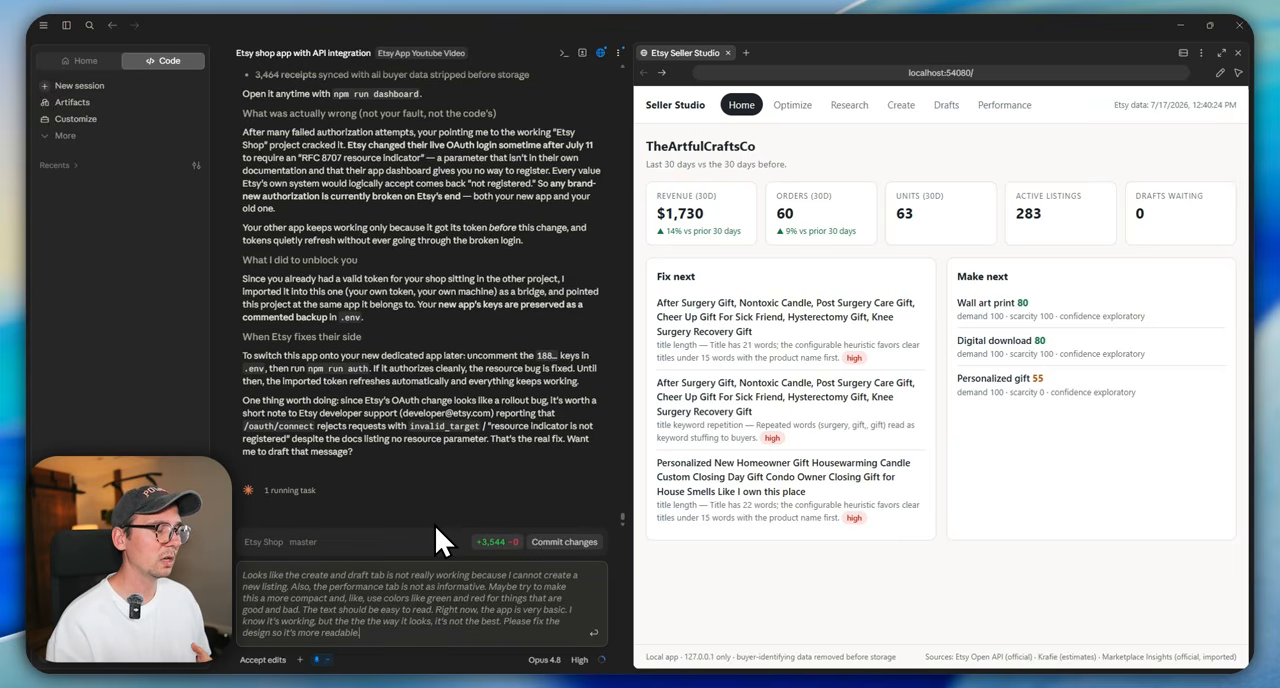Expand the Recents list

click(58, 165)
